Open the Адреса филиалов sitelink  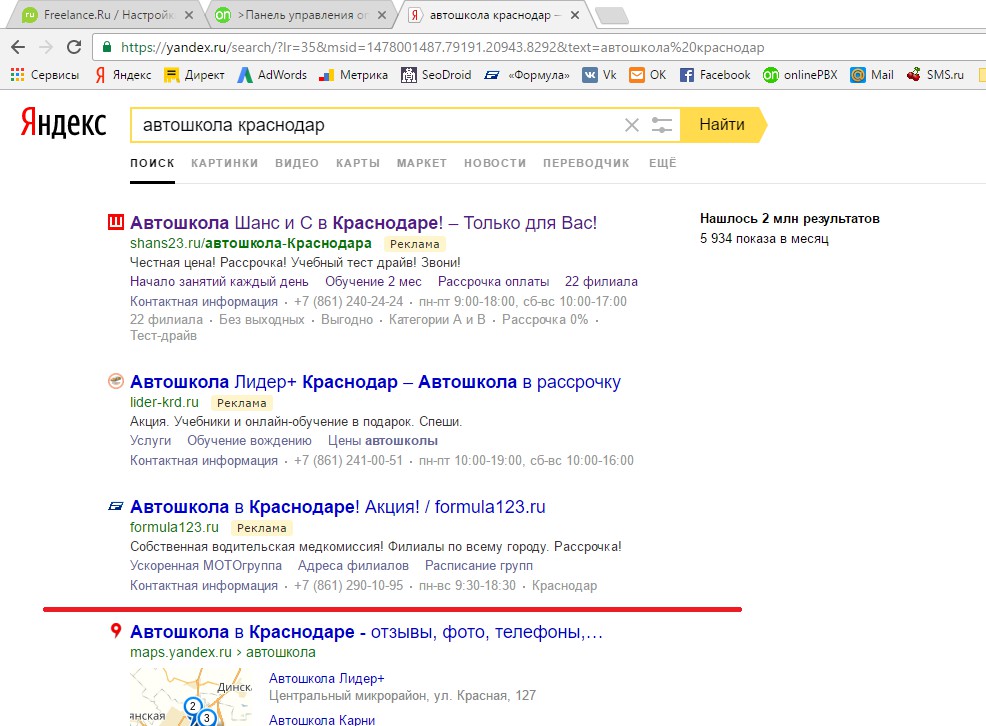[x=353, y=566]
